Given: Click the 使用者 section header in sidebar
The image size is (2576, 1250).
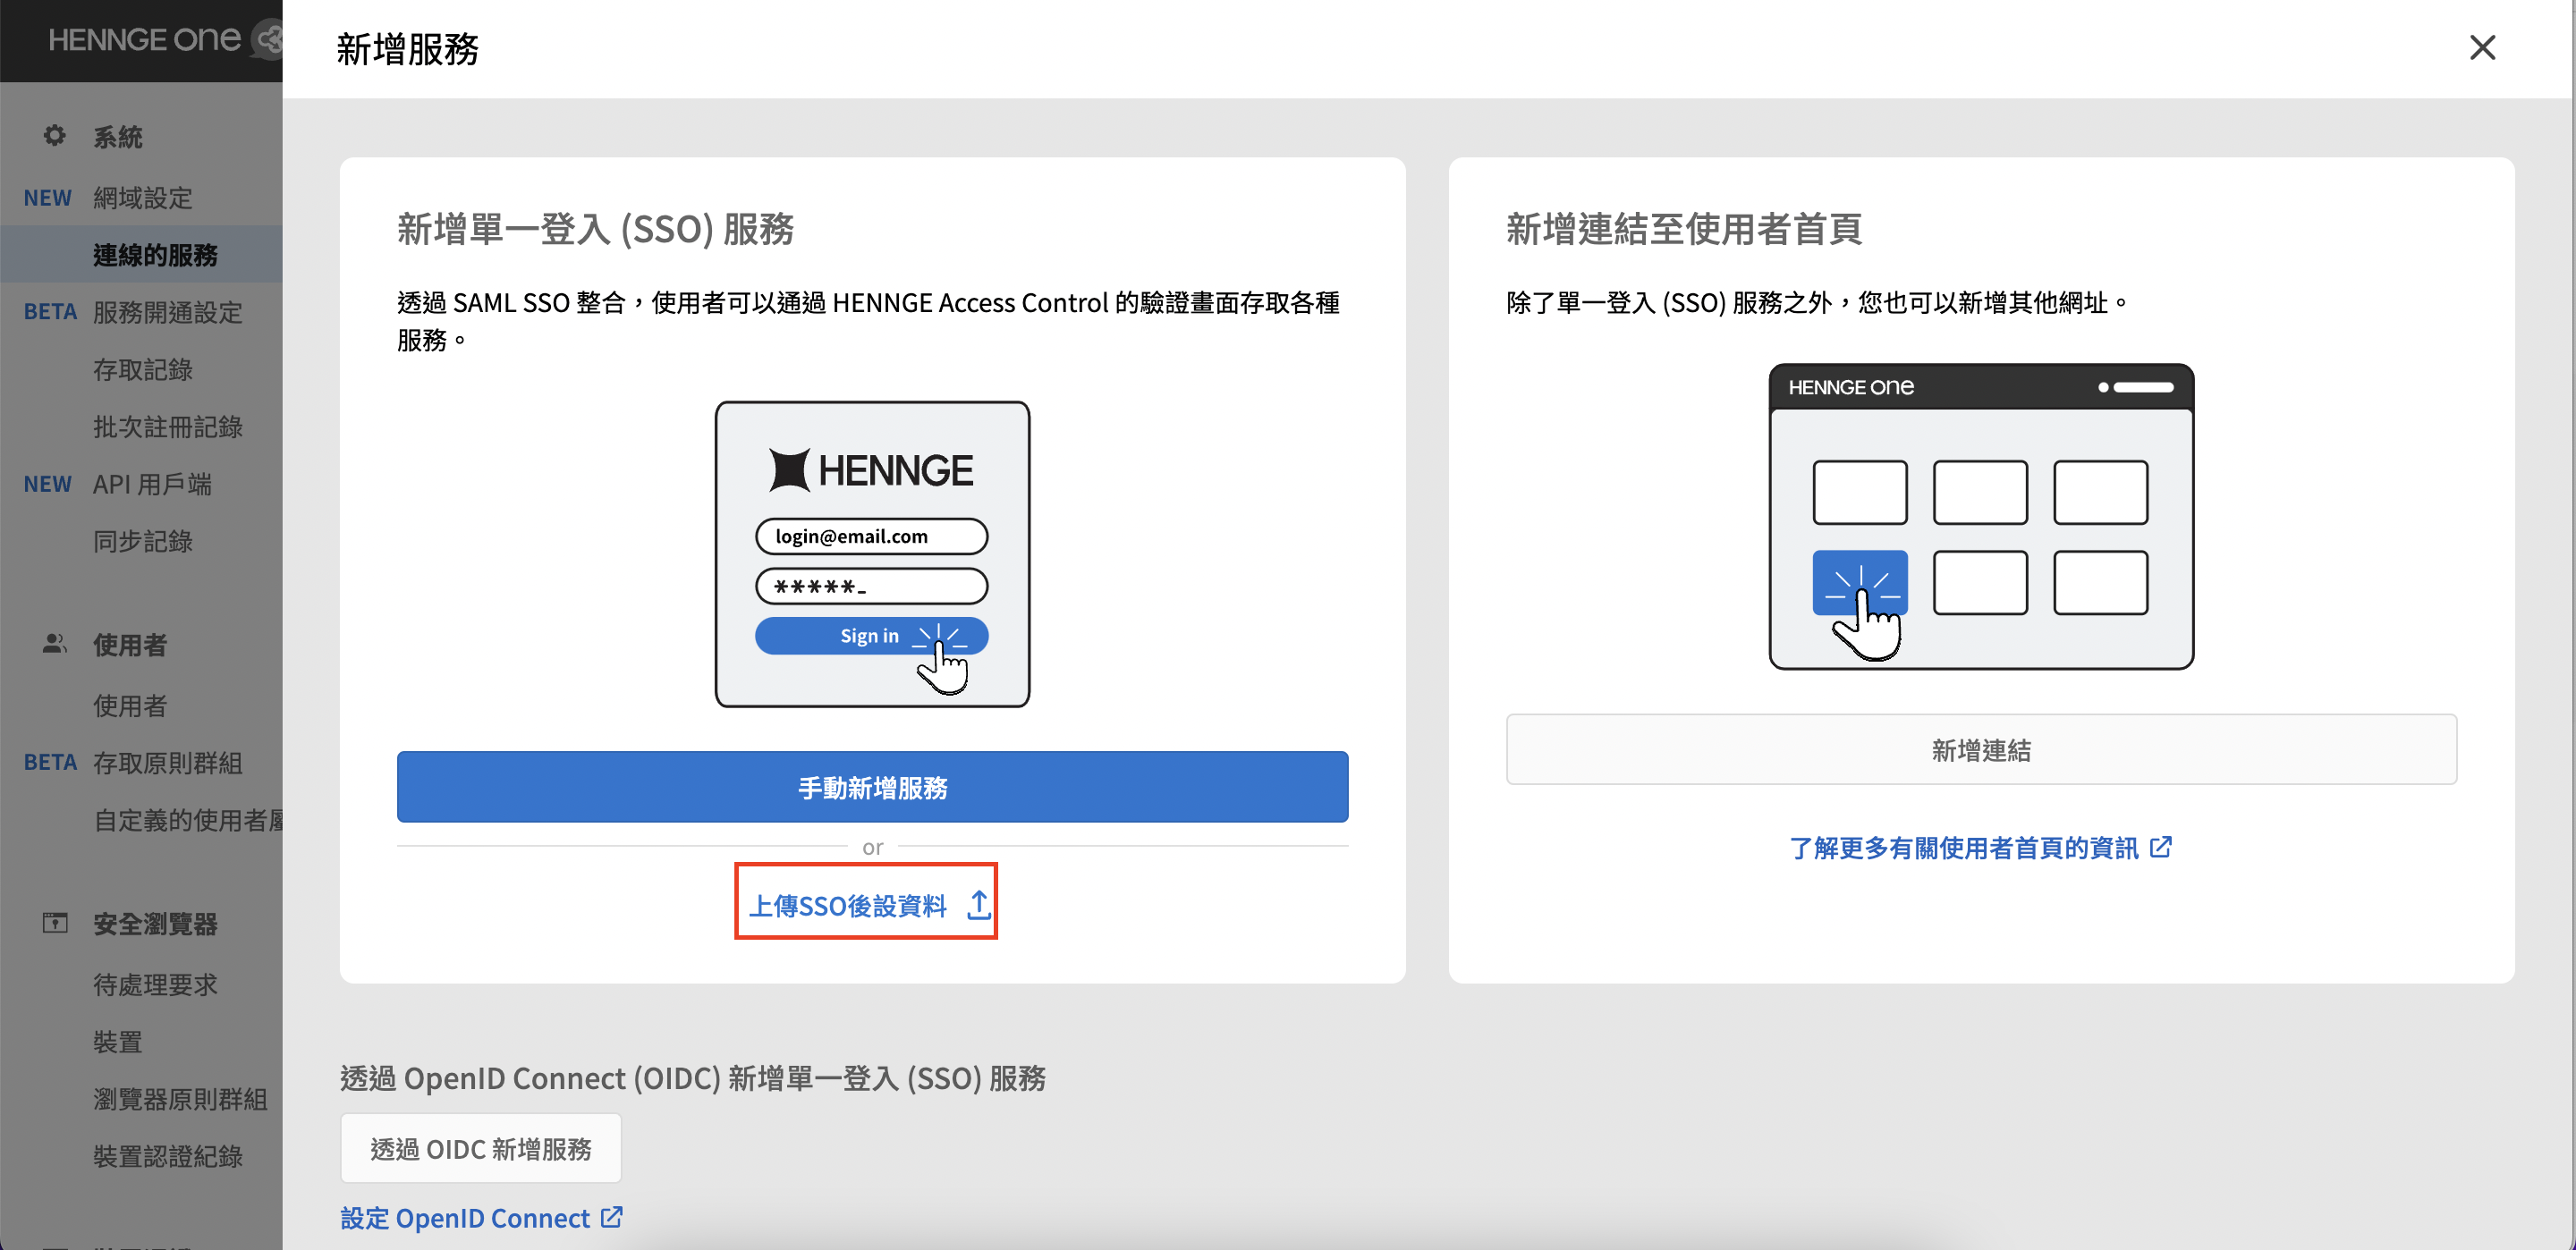Looking at the screenshot, I should (130, 645).
